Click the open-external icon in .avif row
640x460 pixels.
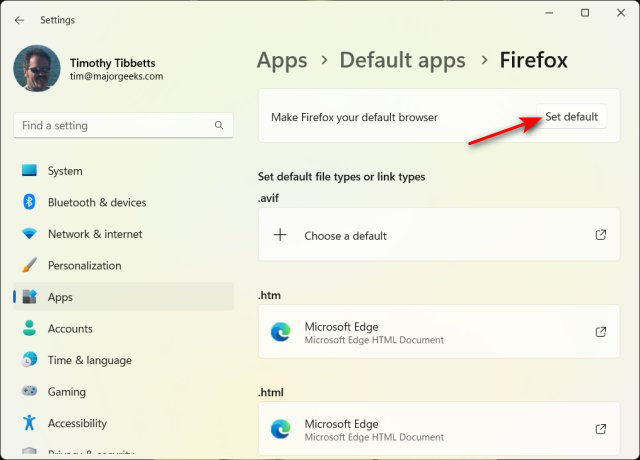(600, 235)
